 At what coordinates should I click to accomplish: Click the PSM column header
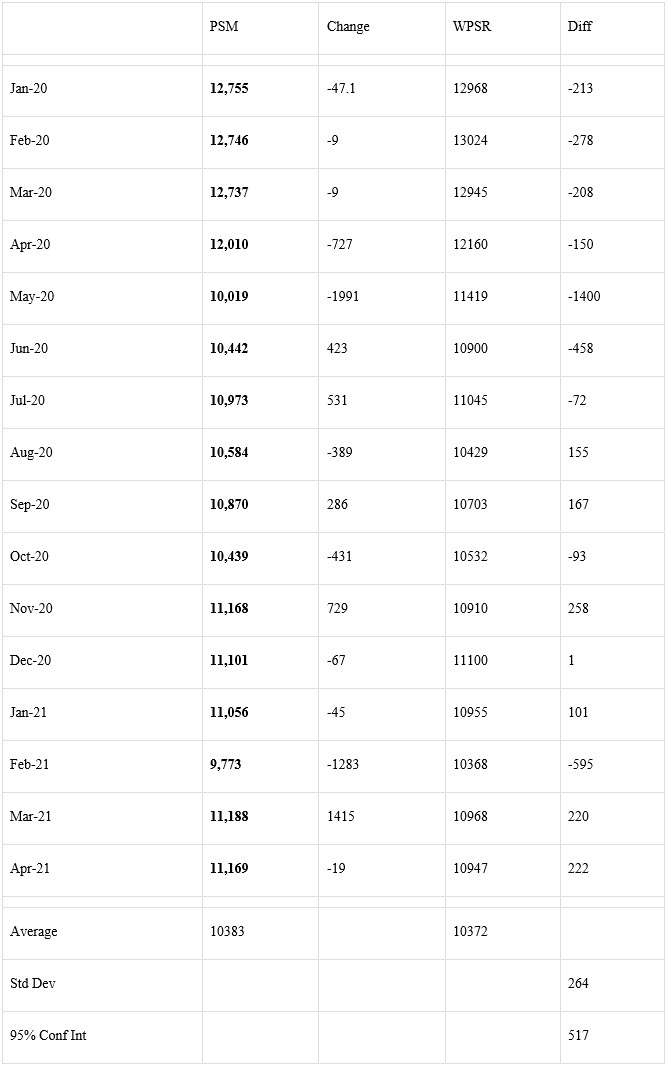pyautogui.click(x=224, y=27)
